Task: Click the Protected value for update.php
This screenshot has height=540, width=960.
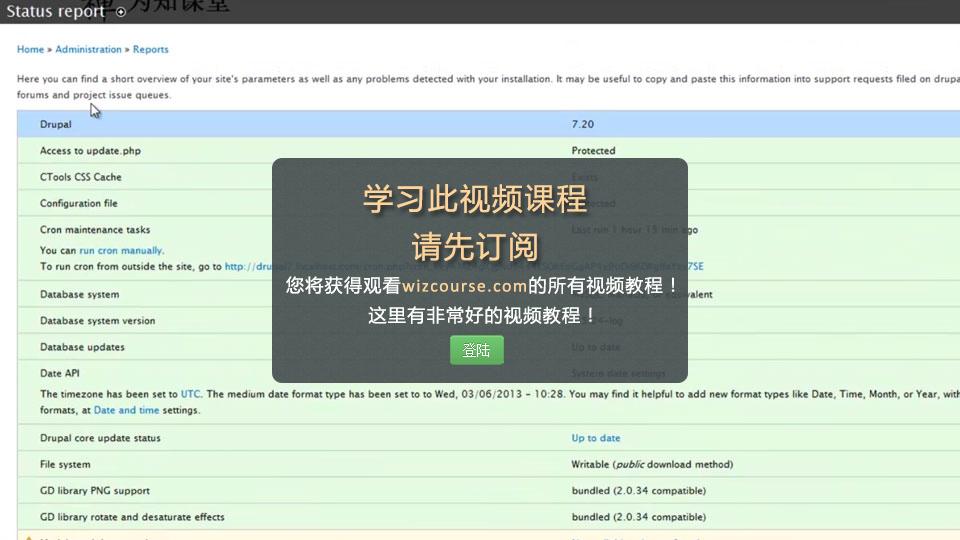Action: pyautogui.click(x=593, y=151)
